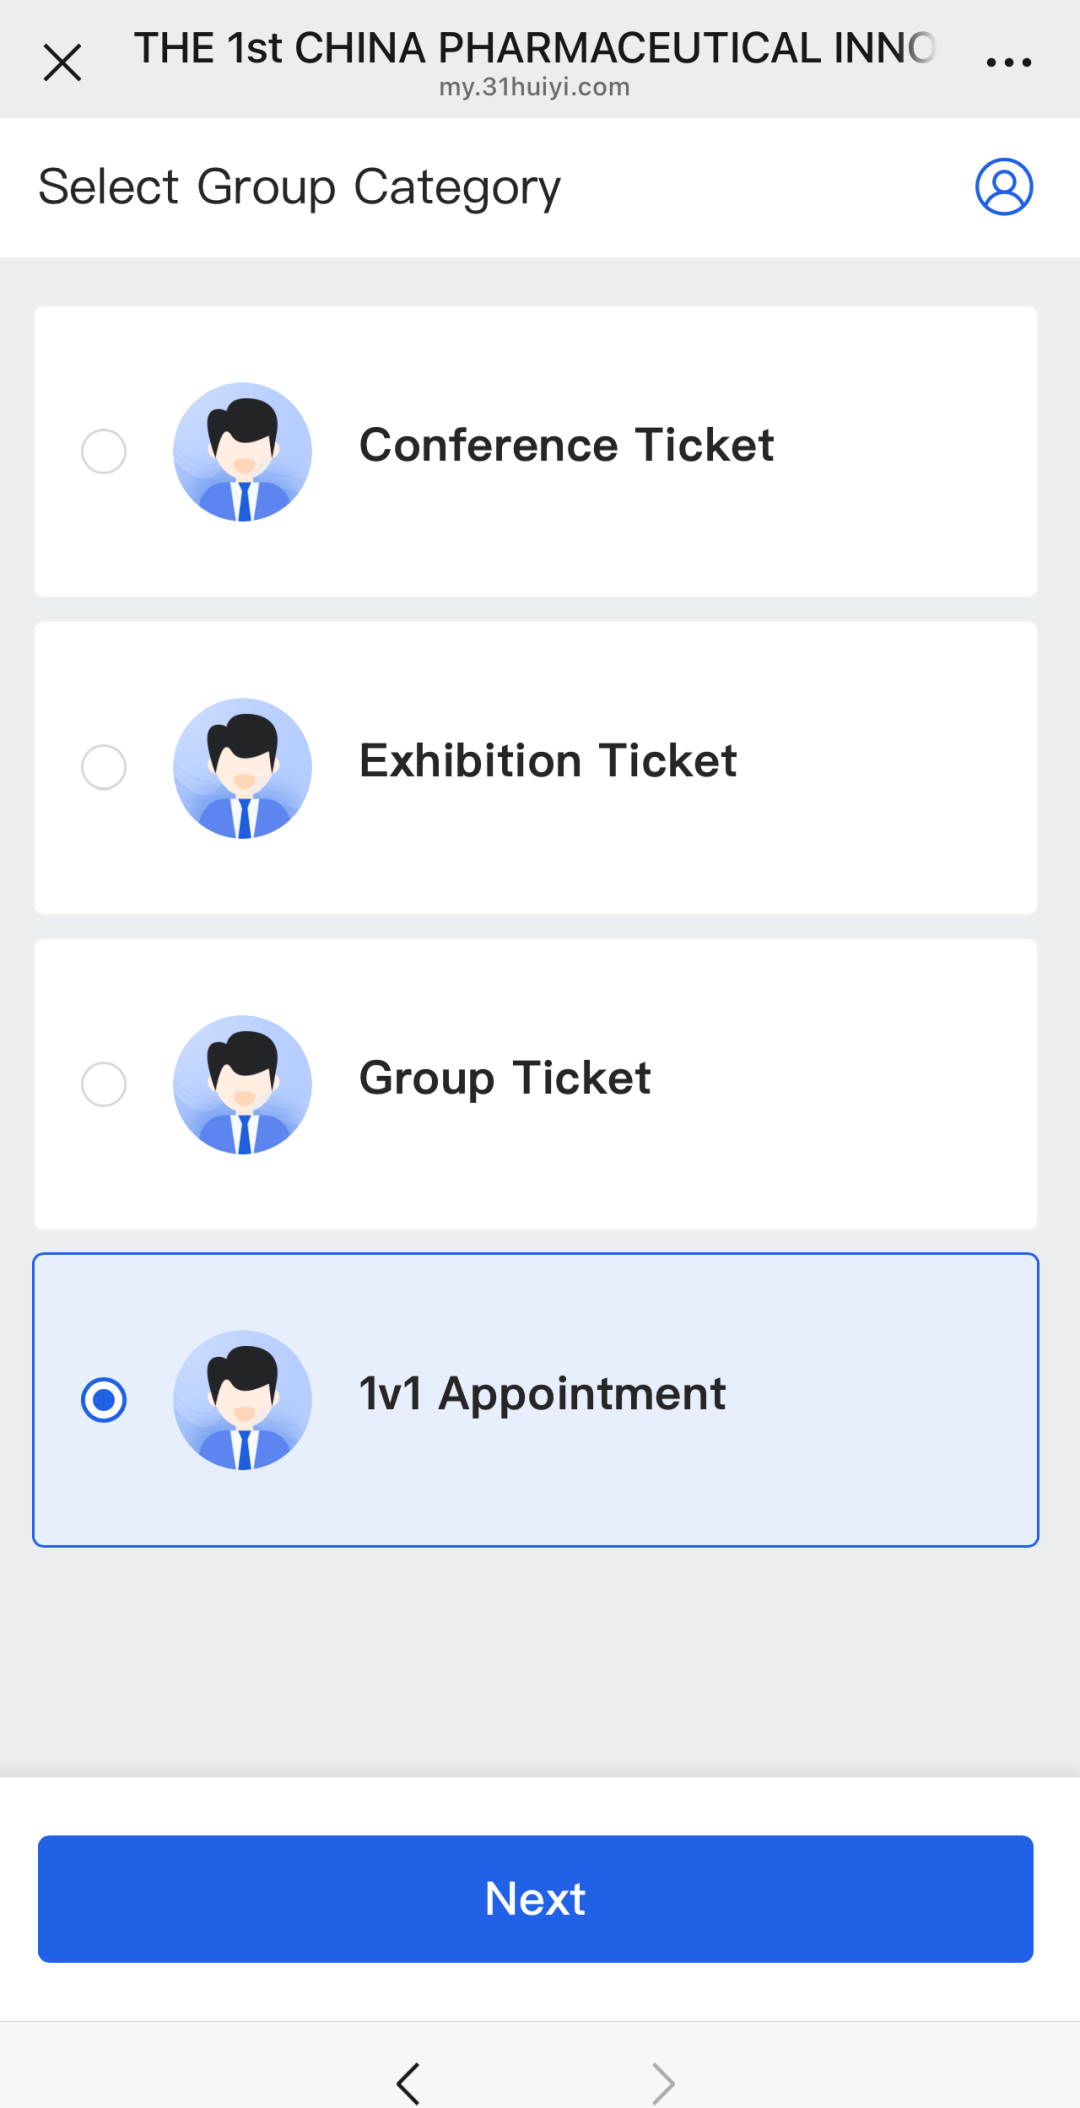
Task: Go forward with the right arrow
Action: pyautogui.click(x=663, y=2083)
